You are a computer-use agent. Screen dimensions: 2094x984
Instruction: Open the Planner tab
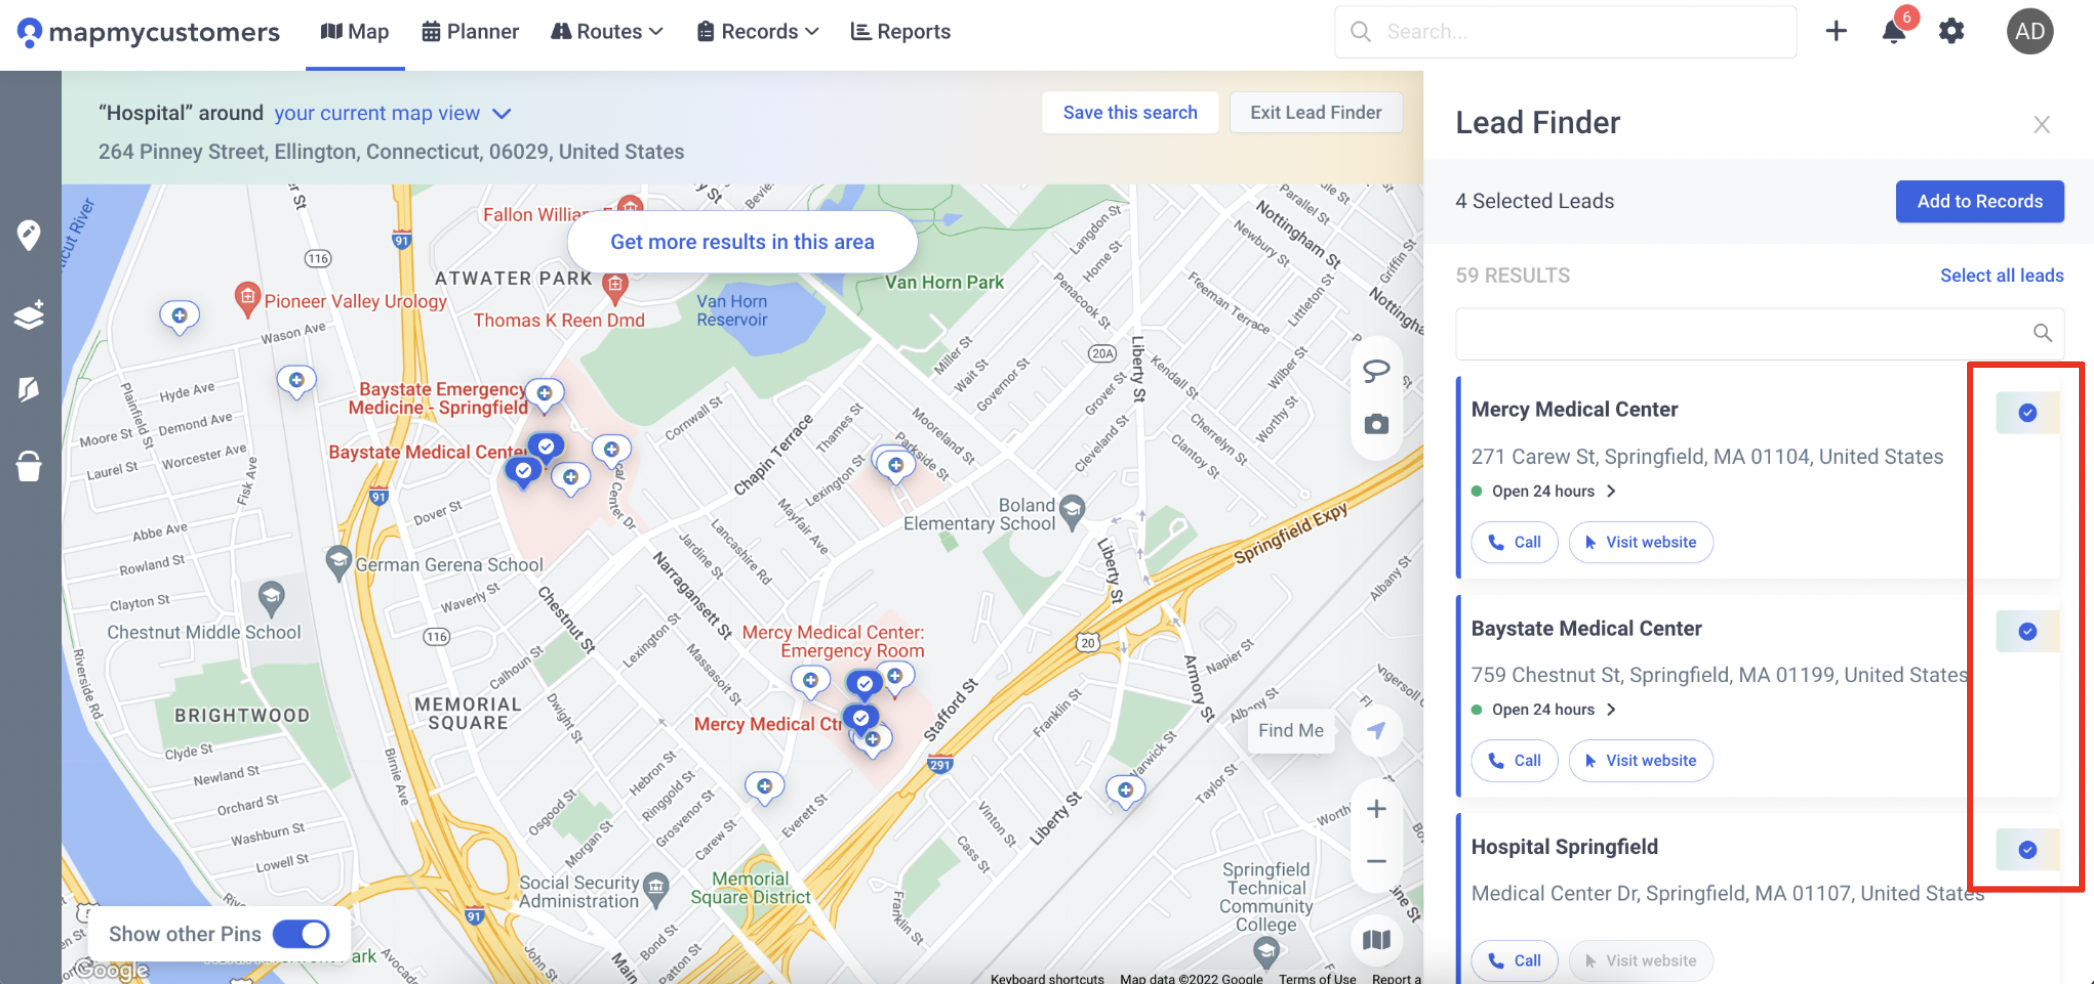(470, 32)
